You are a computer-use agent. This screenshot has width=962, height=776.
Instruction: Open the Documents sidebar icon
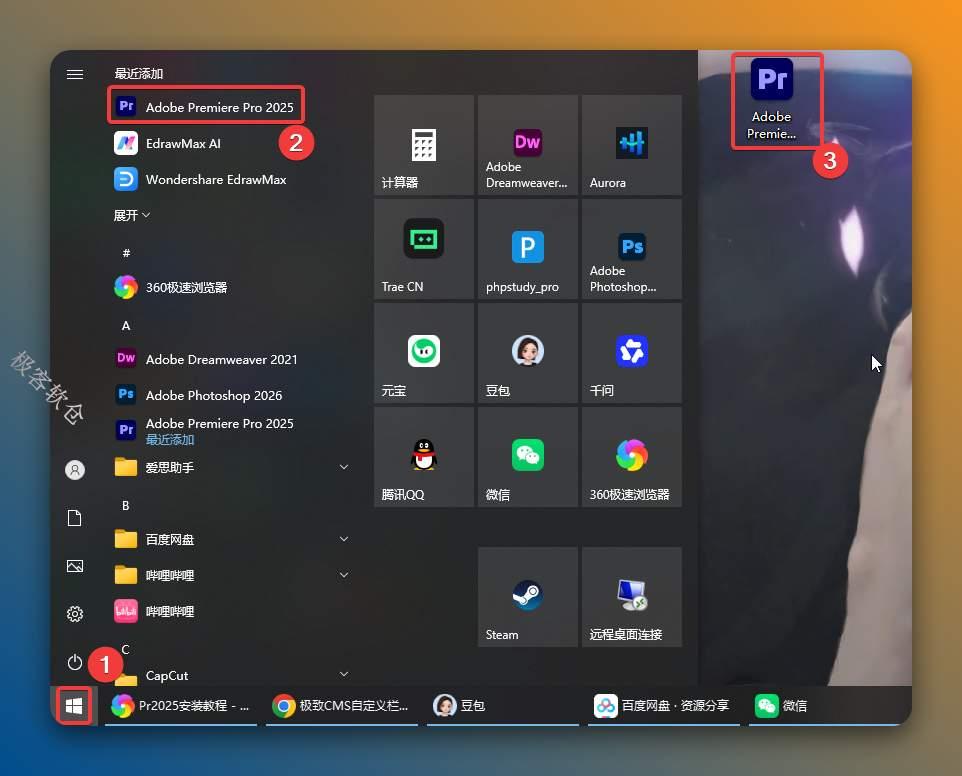coord(75,518)
